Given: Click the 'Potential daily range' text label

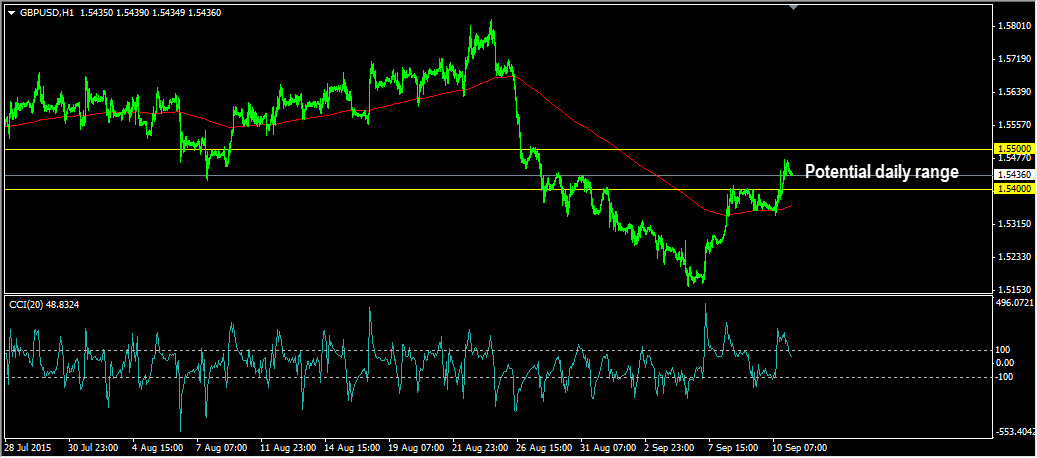Looking at the screenshot, I should click(x=882, y=172).
